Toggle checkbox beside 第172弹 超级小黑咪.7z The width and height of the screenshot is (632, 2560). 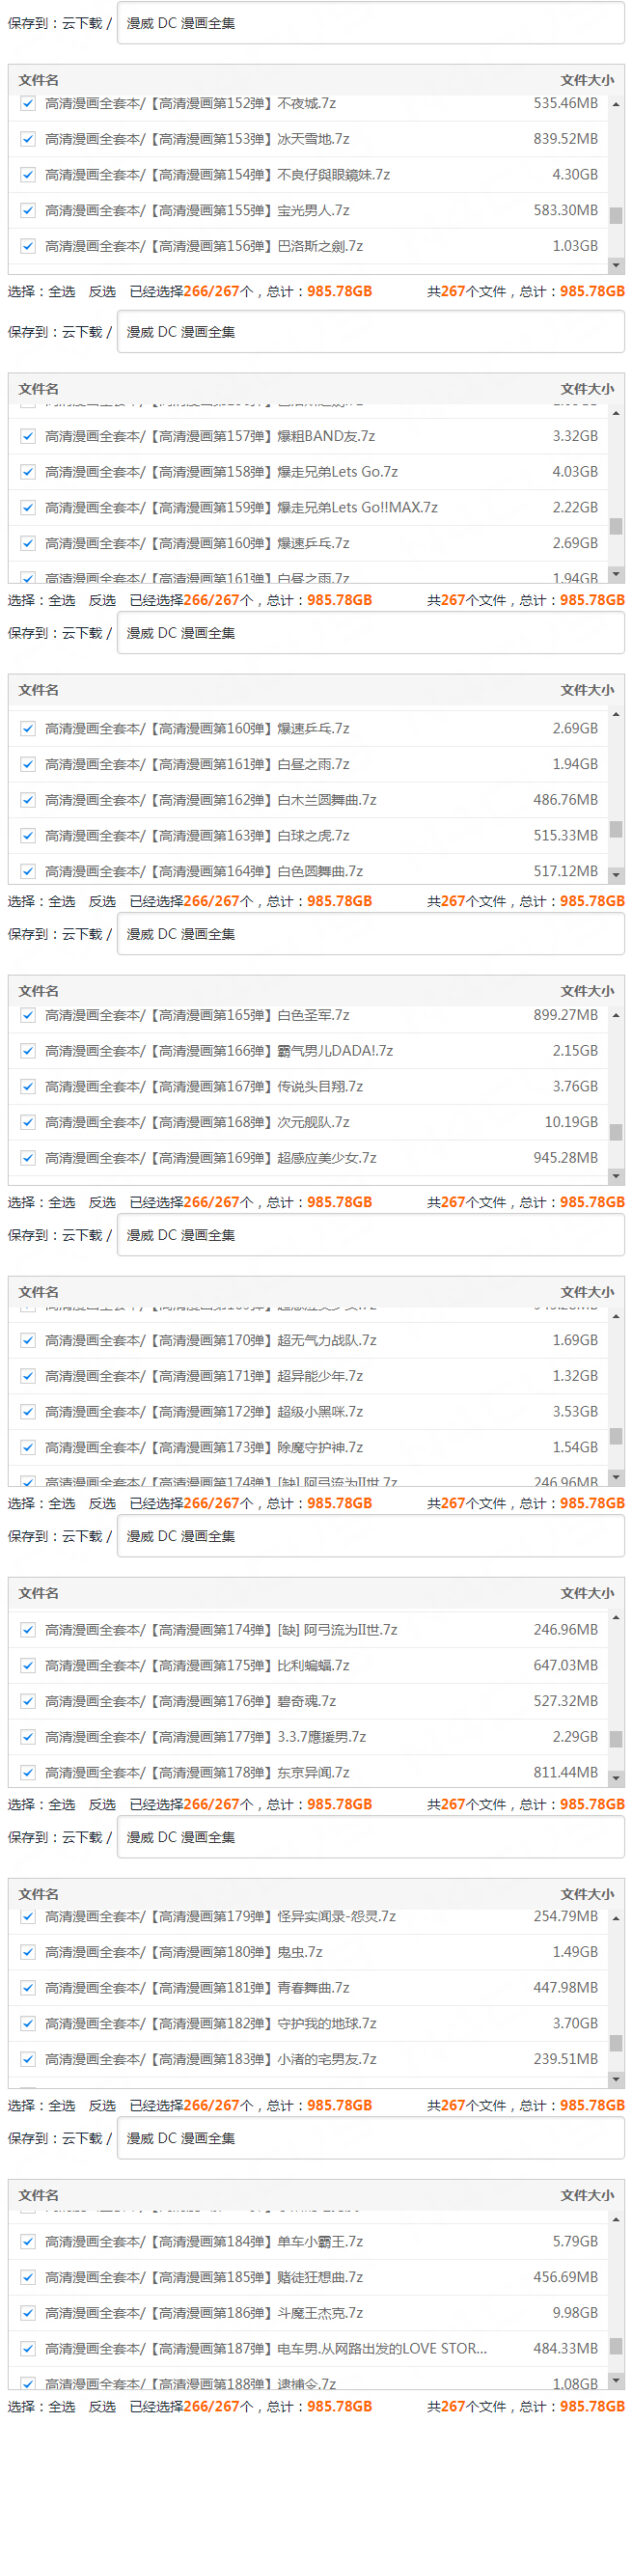click(x=28, y=1412)
